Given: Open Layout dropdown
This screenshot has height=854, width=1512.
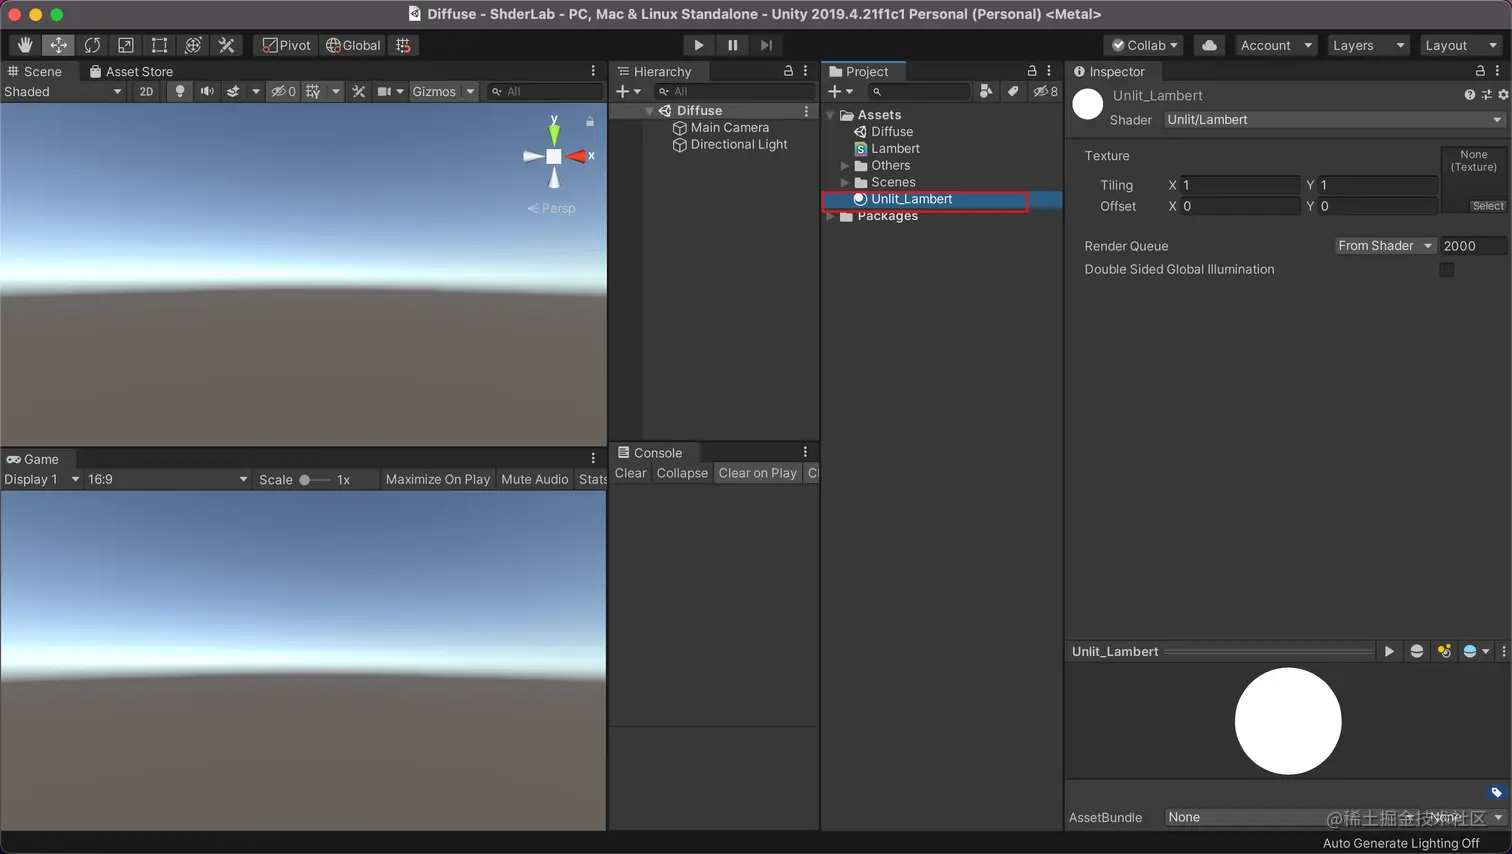Looking at the screenshot, I should pos(1461,45).
